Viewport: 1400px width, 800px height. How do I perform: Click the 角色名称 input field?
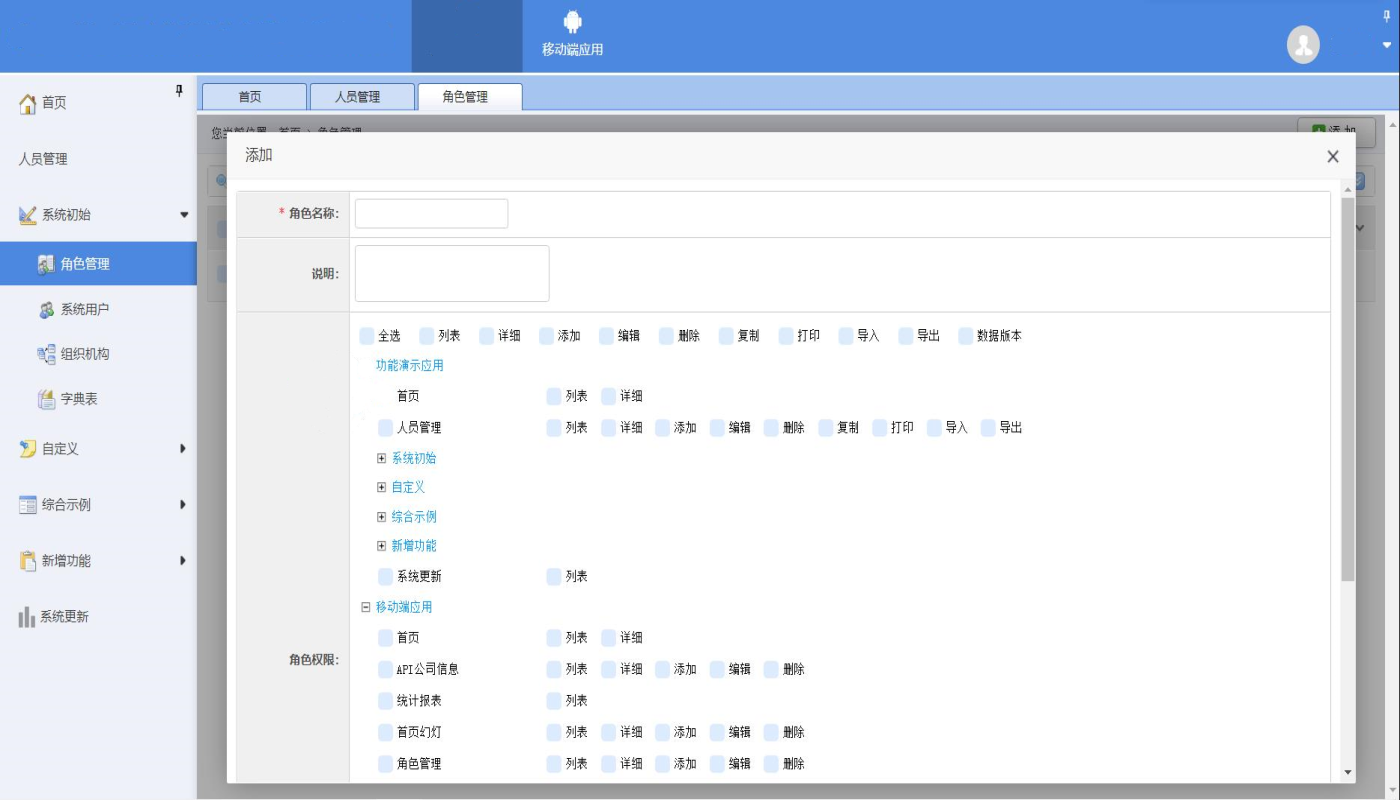431,214
